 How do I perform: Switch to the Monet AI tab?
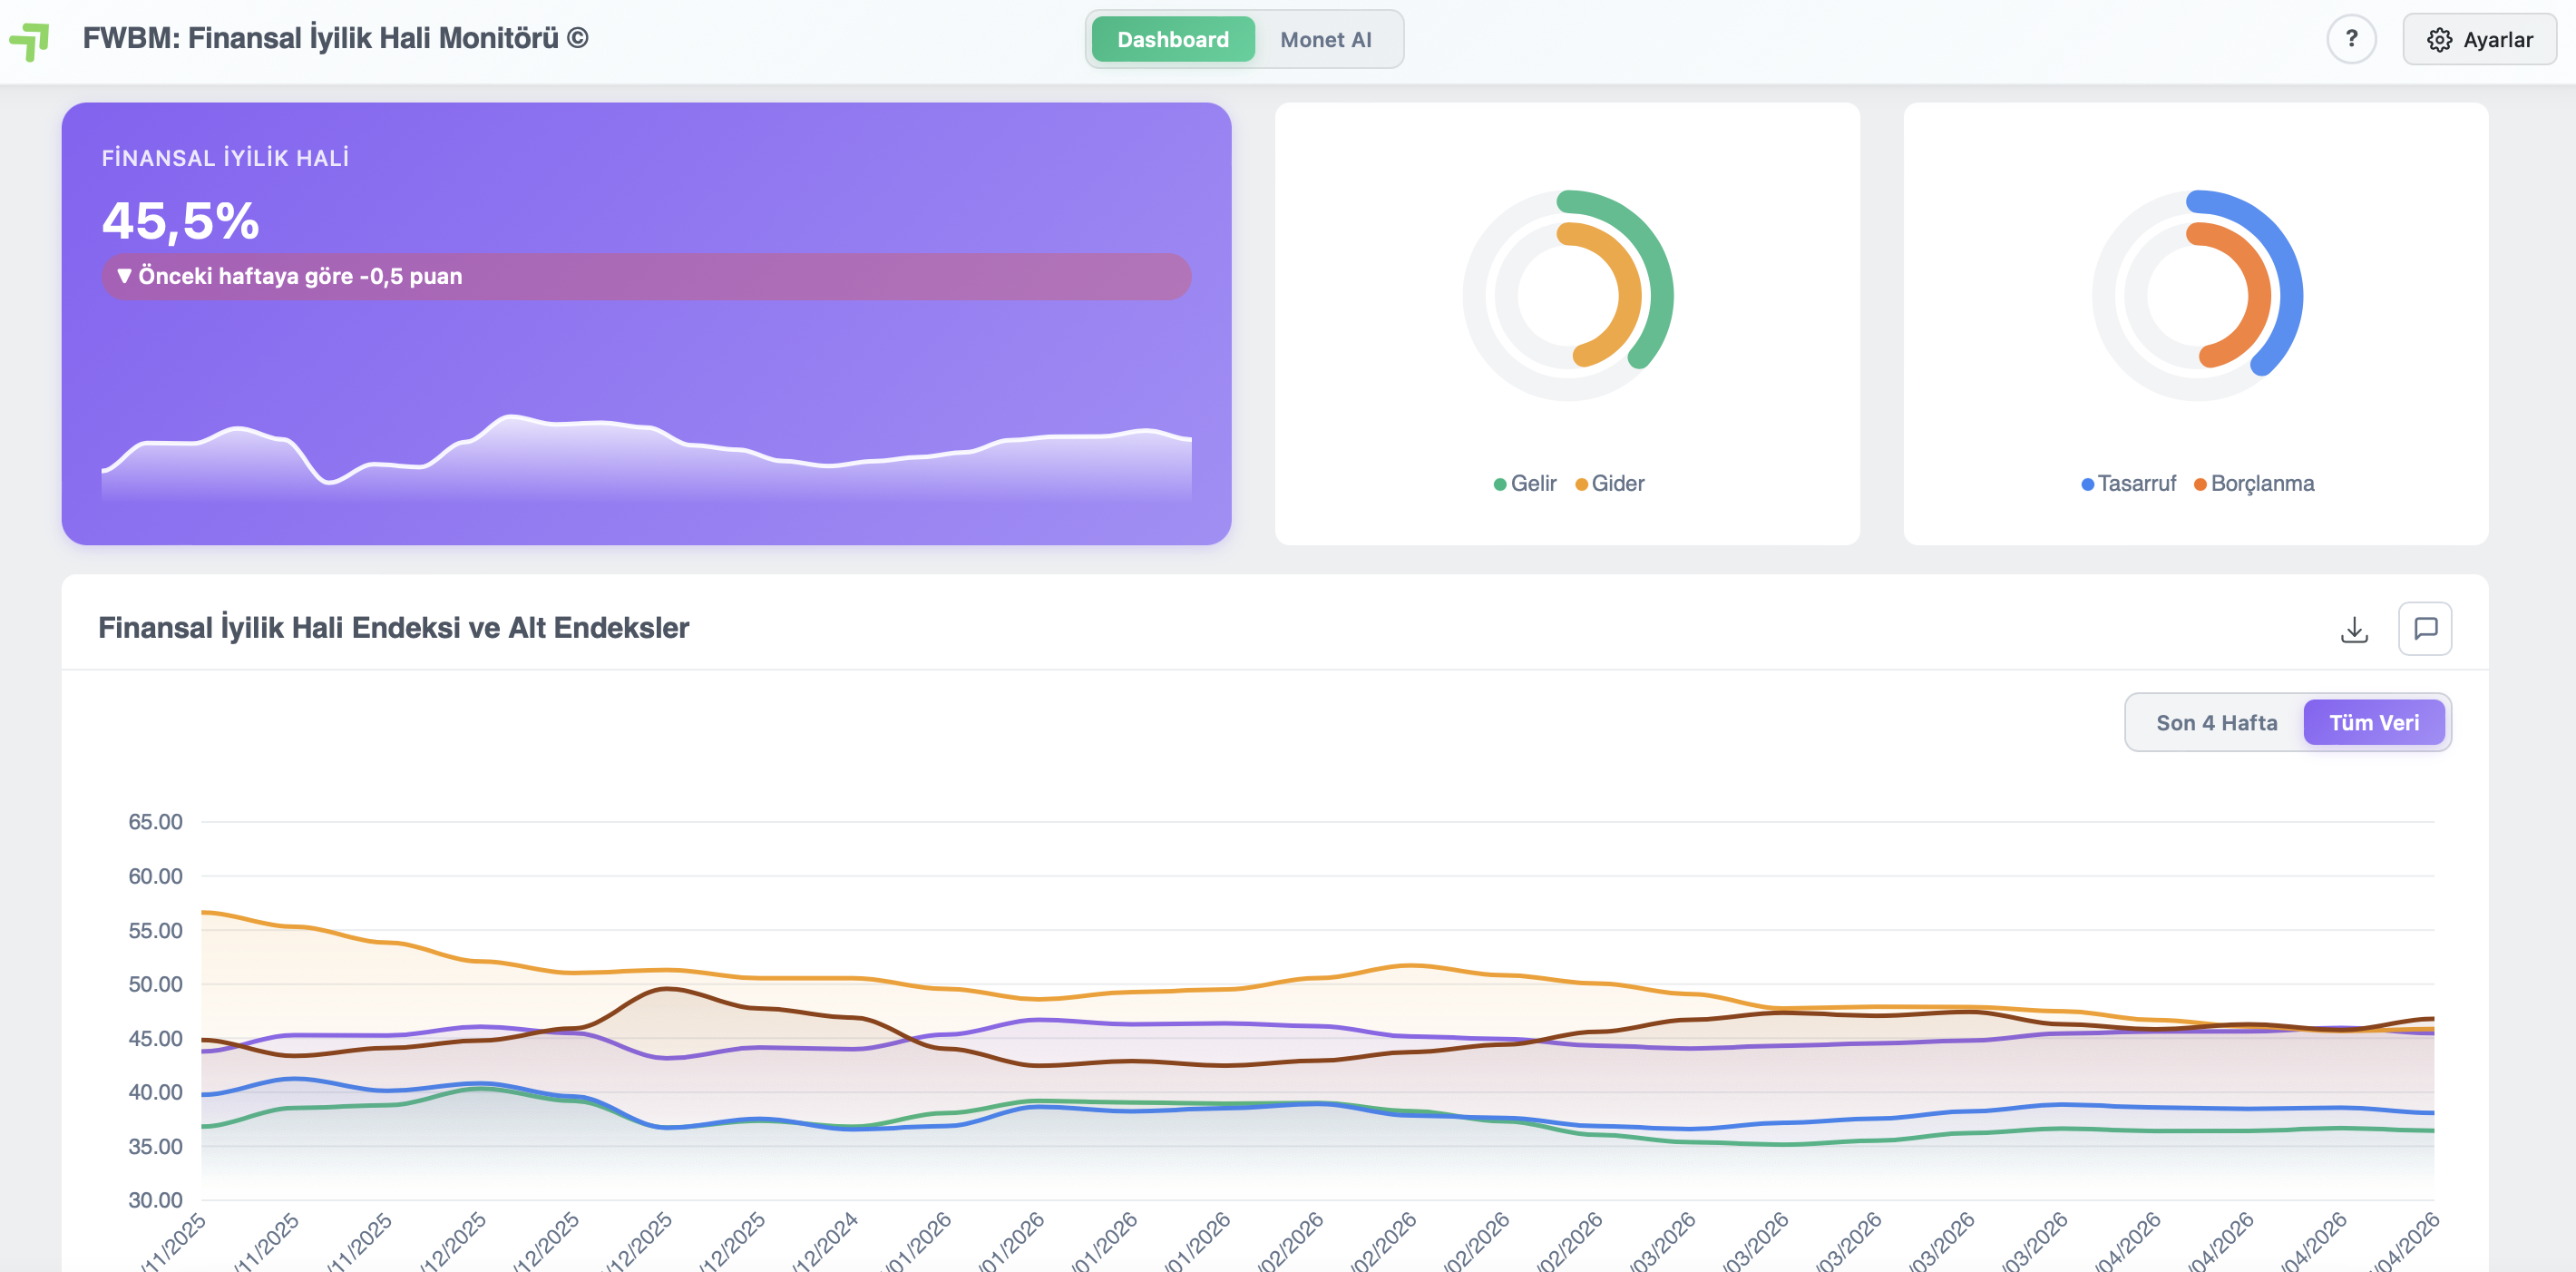[x=1325, y=39]
